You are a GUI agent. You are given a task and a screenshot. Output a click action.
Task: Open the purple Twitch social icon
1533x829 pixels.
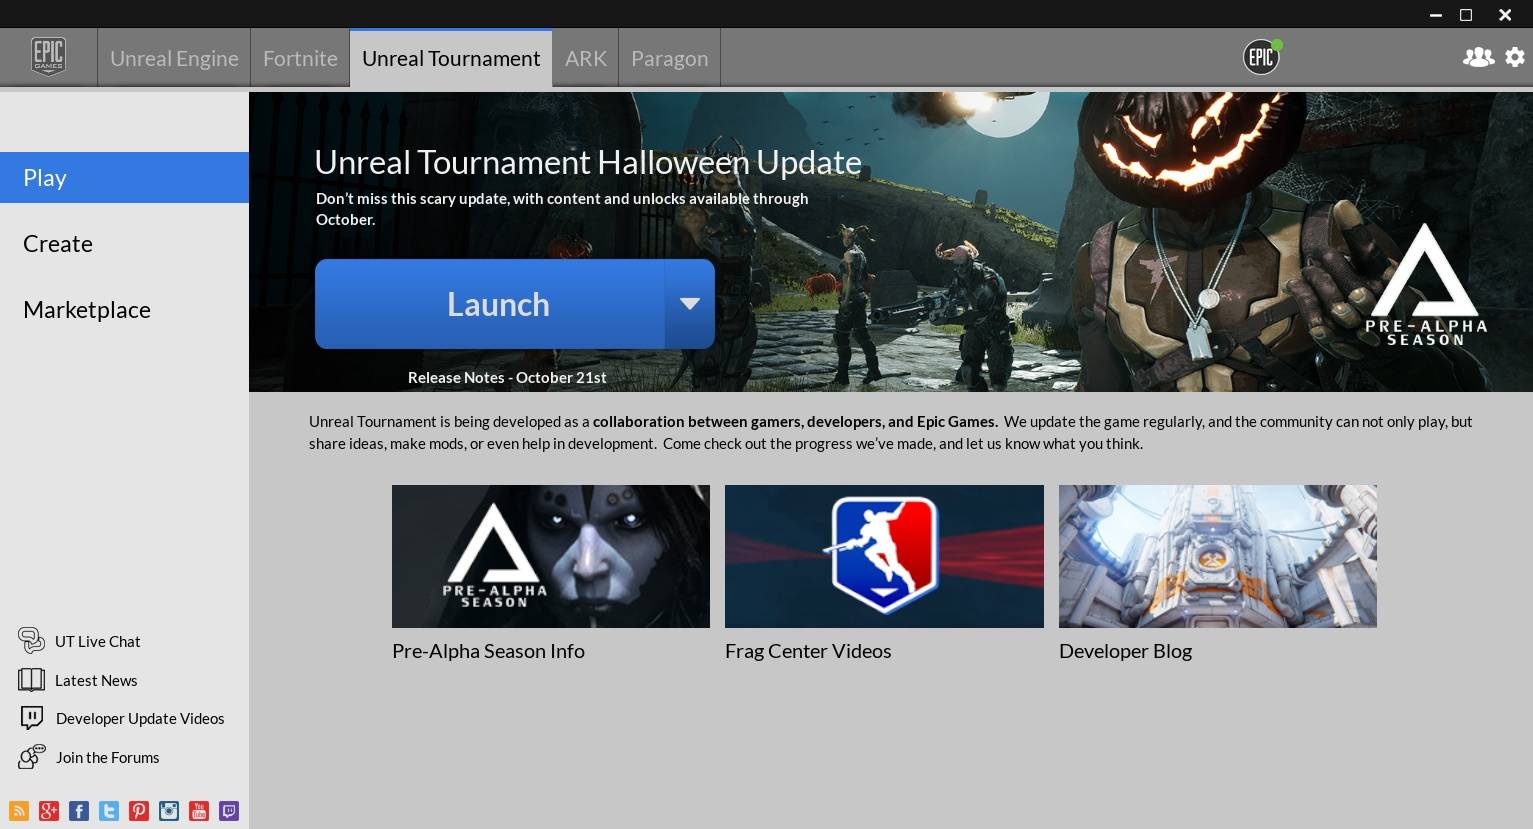coord(229,810)
